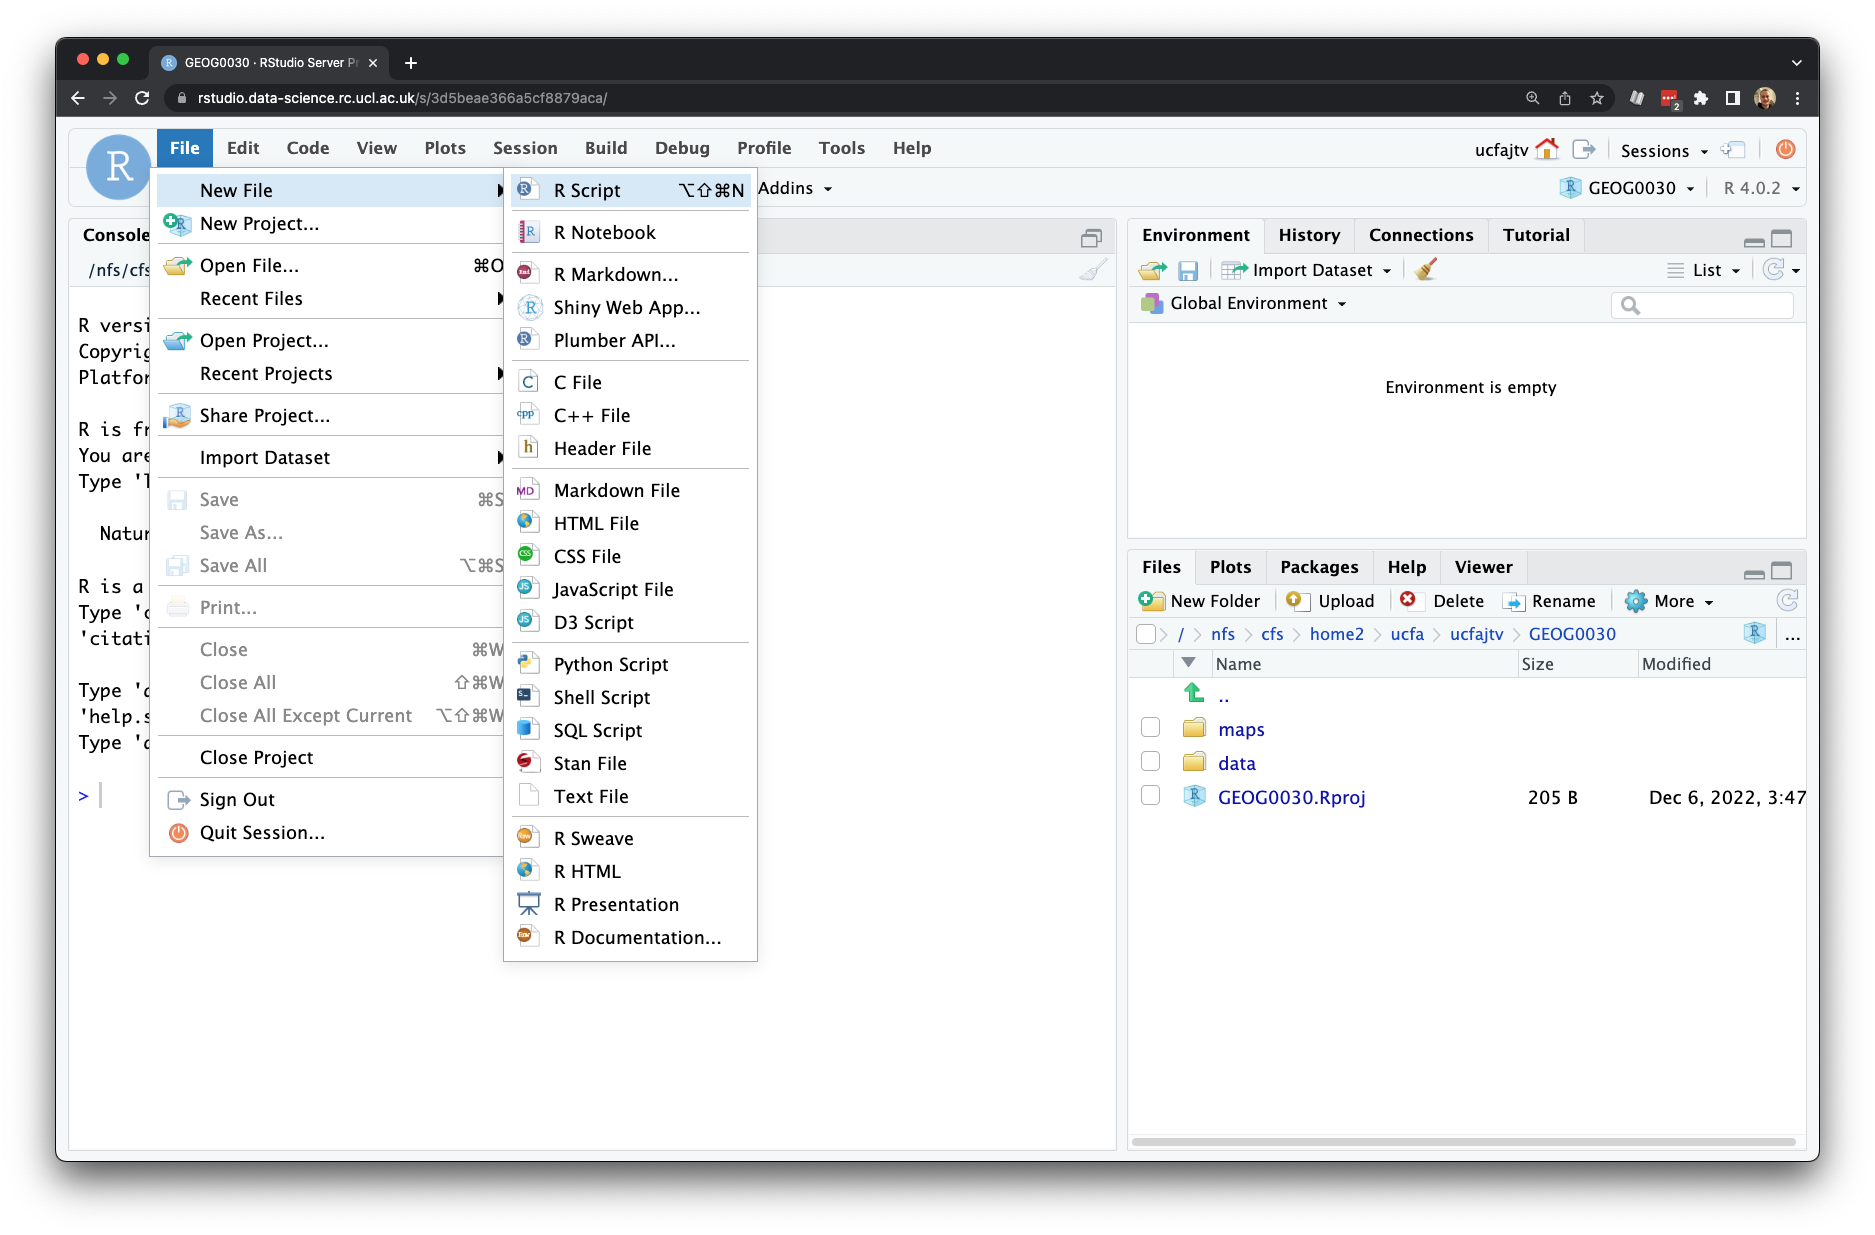Click the Files pane horizontal scrollbar
1875x1235 pixels.
(1463, 1141)
